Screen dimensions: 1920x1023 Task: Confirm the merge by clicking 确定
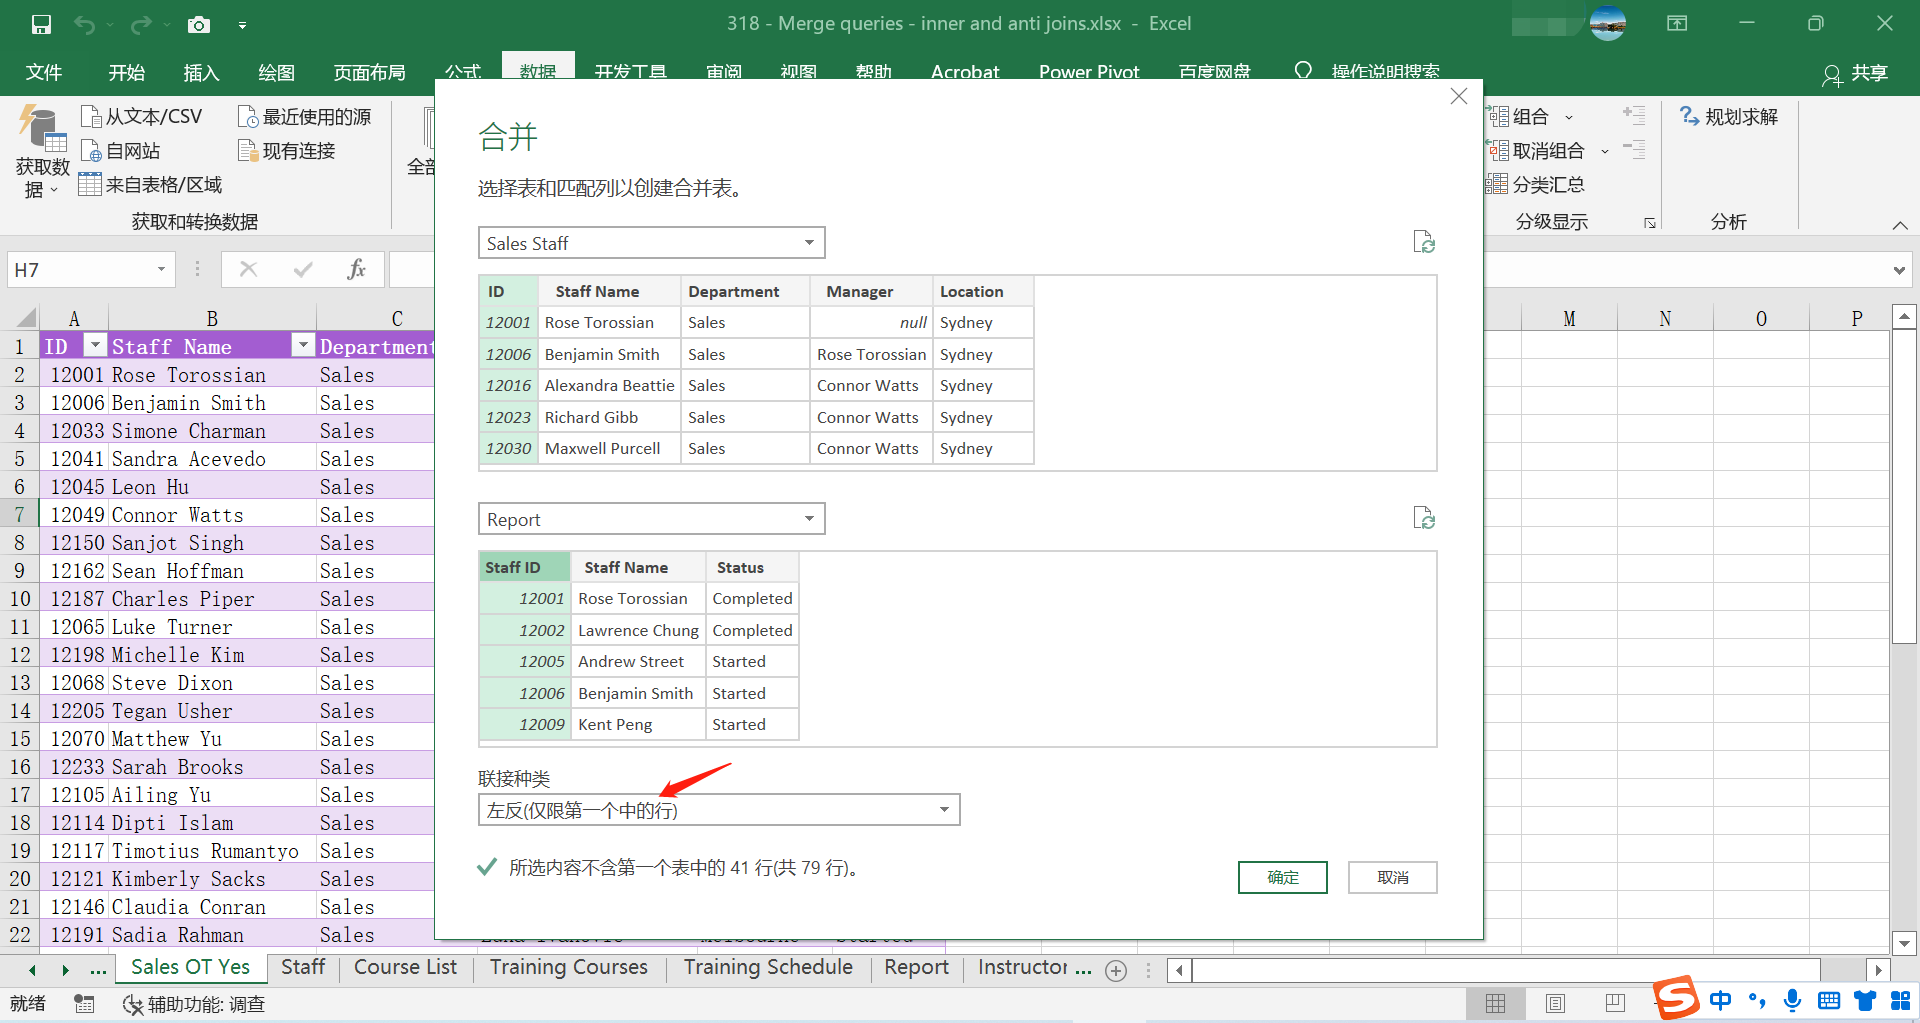(1282, 877)
